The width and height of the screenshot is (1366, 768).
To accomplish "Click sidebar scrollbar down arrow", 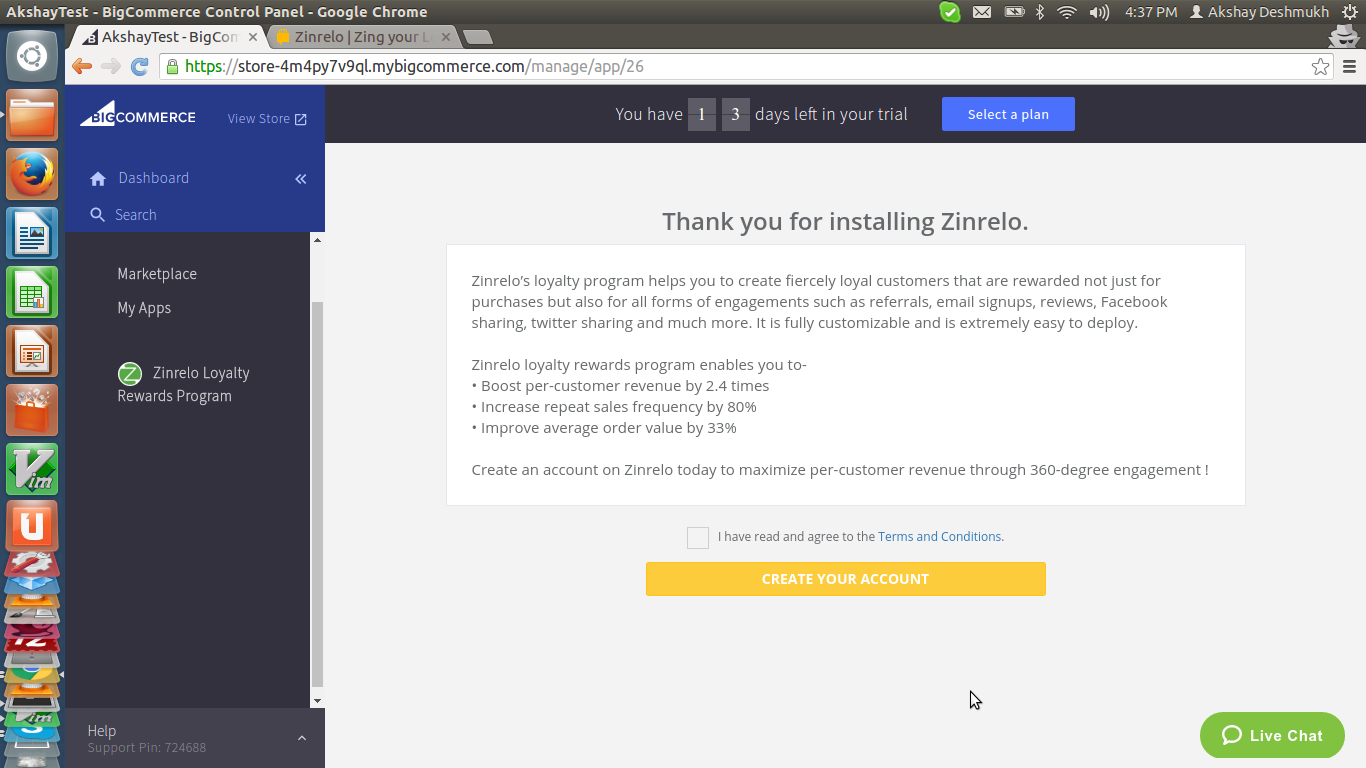I will pos(318,701).
